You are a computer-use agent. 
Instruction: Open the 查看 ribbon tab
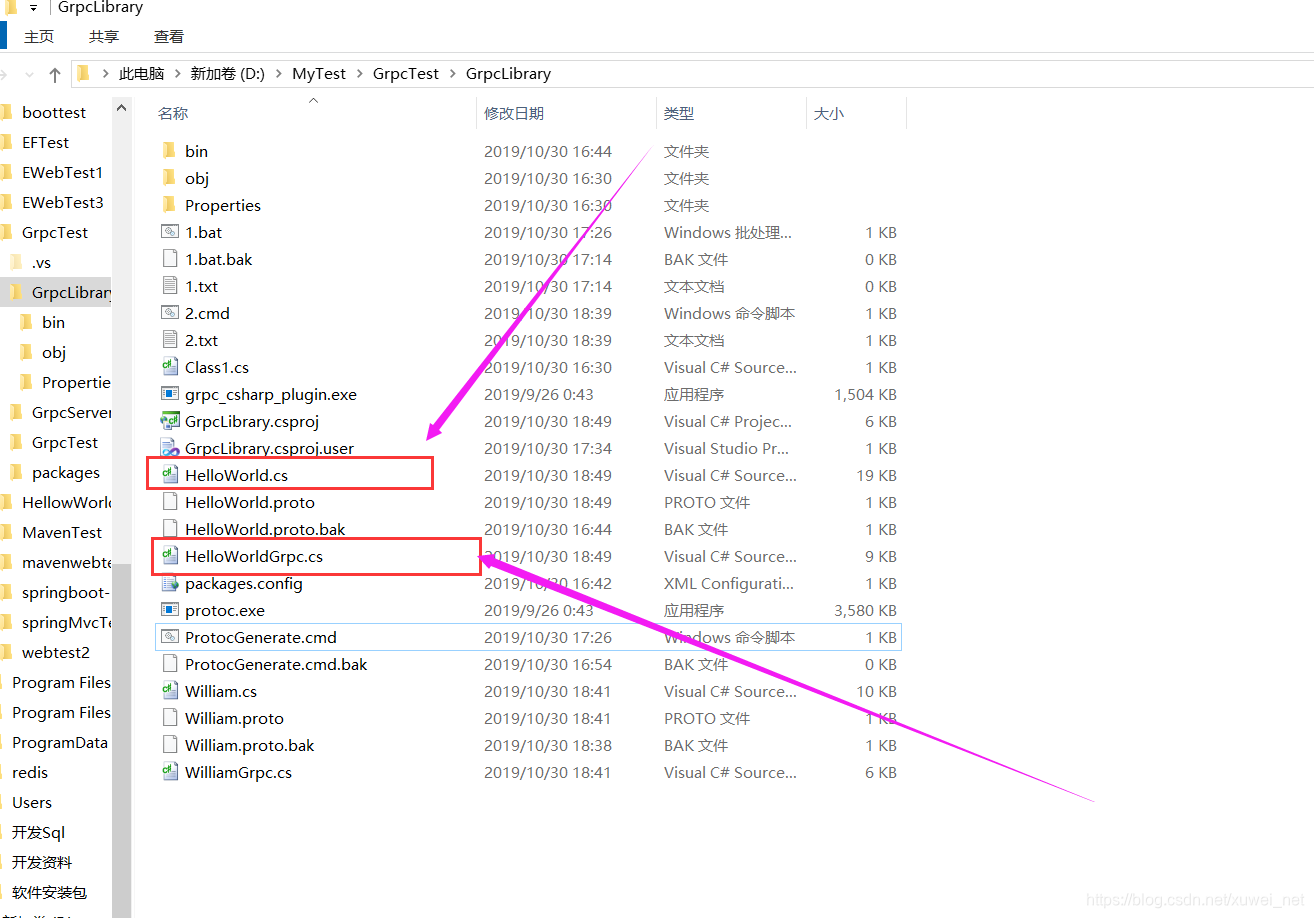click(x=169, y=36)
